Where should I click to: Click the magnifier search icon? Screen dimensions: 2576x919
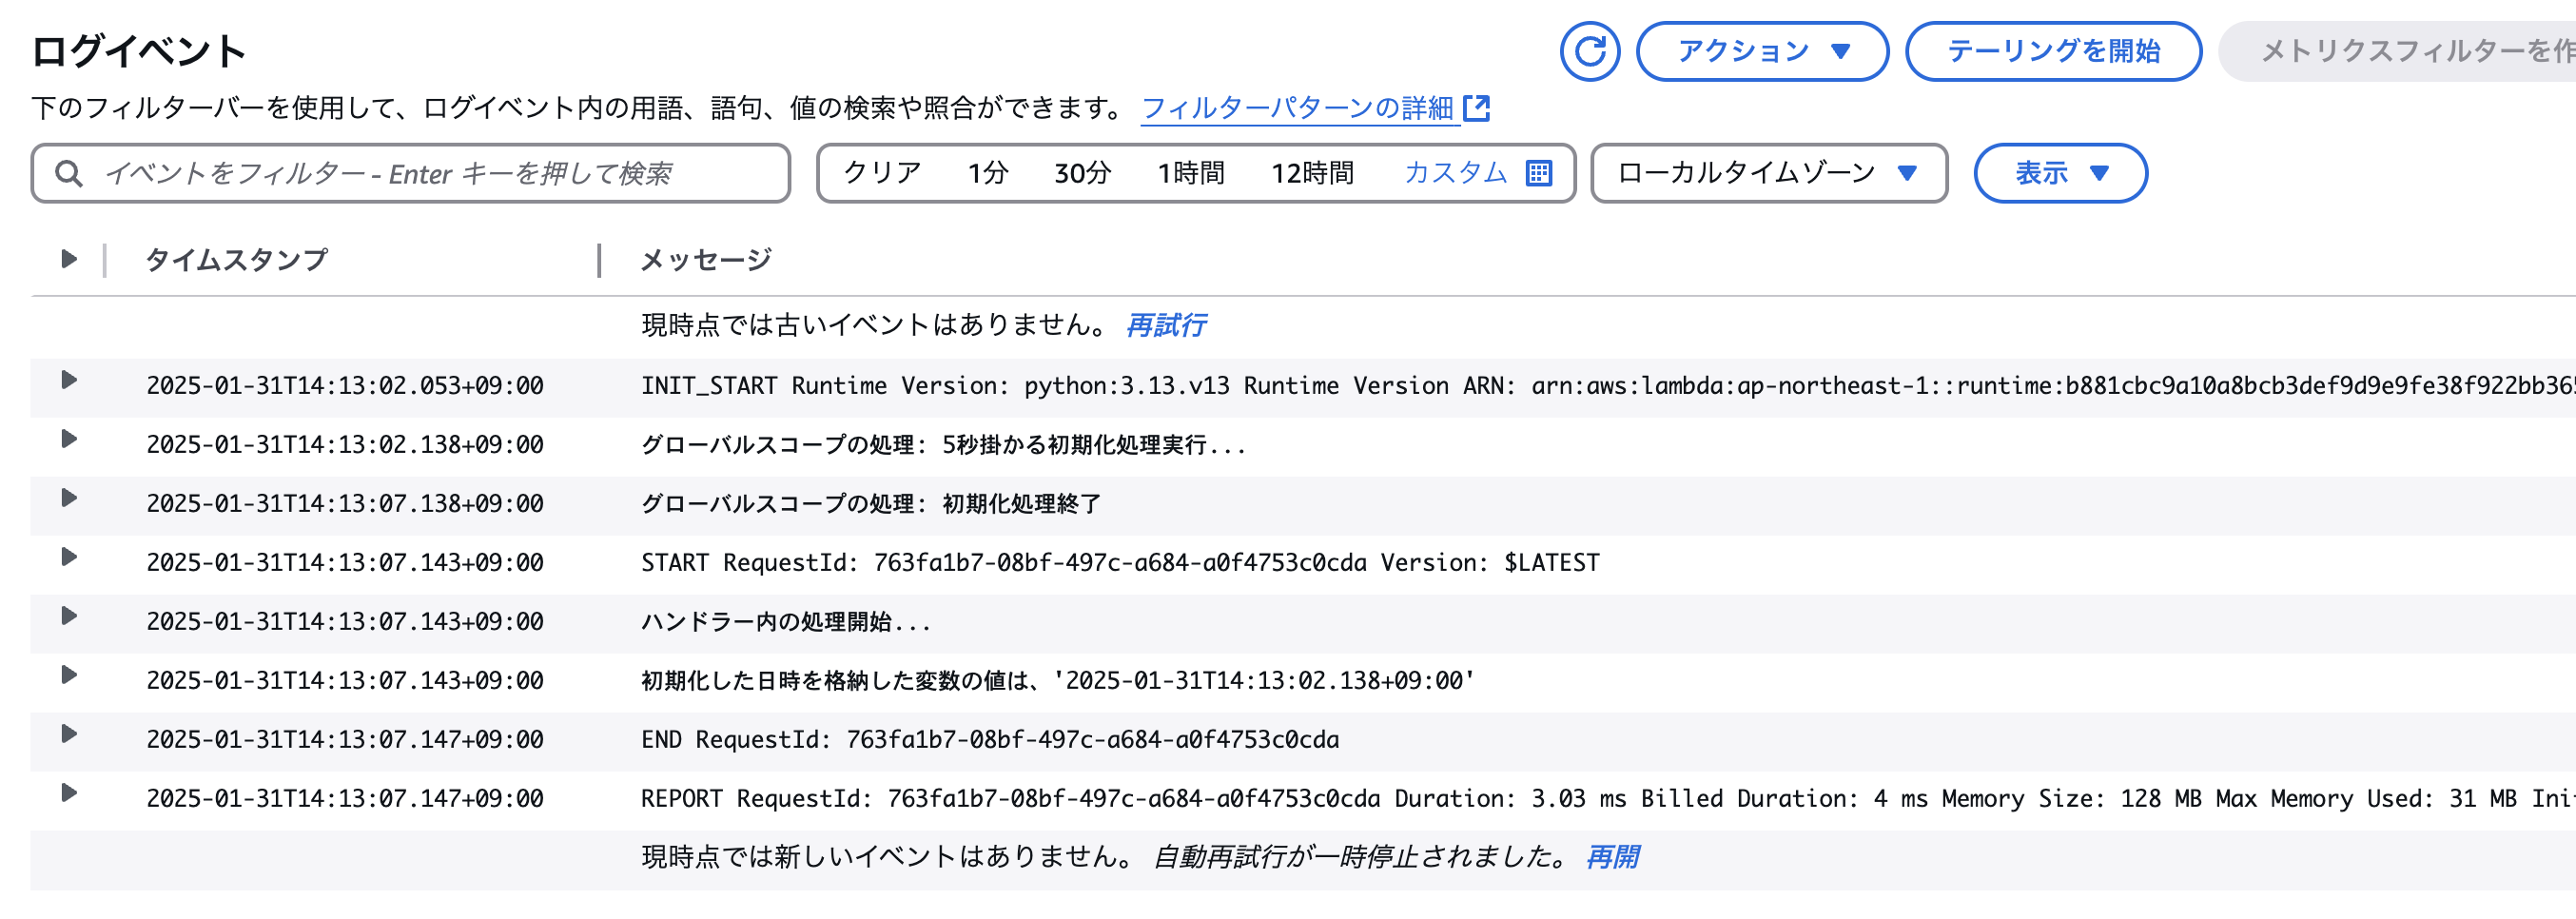tap(68, 173)
